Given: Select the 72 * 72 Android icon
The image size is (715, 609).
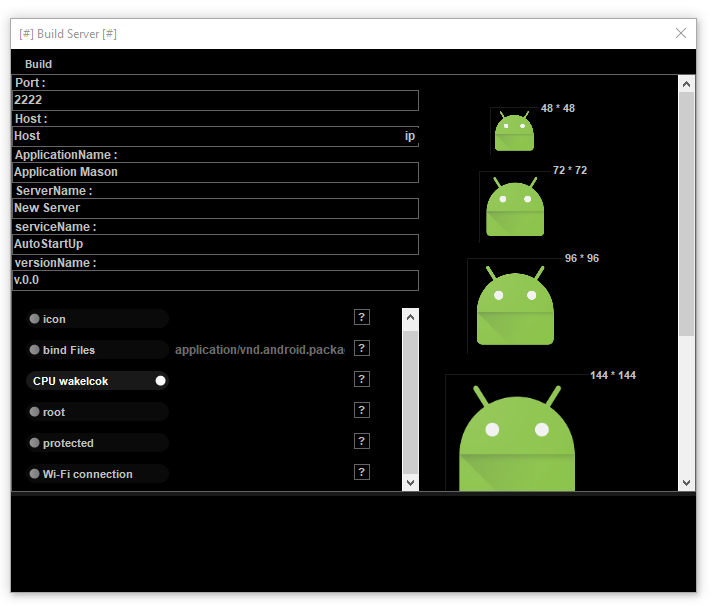Looking at the screenshot, I should coord(515,206).
